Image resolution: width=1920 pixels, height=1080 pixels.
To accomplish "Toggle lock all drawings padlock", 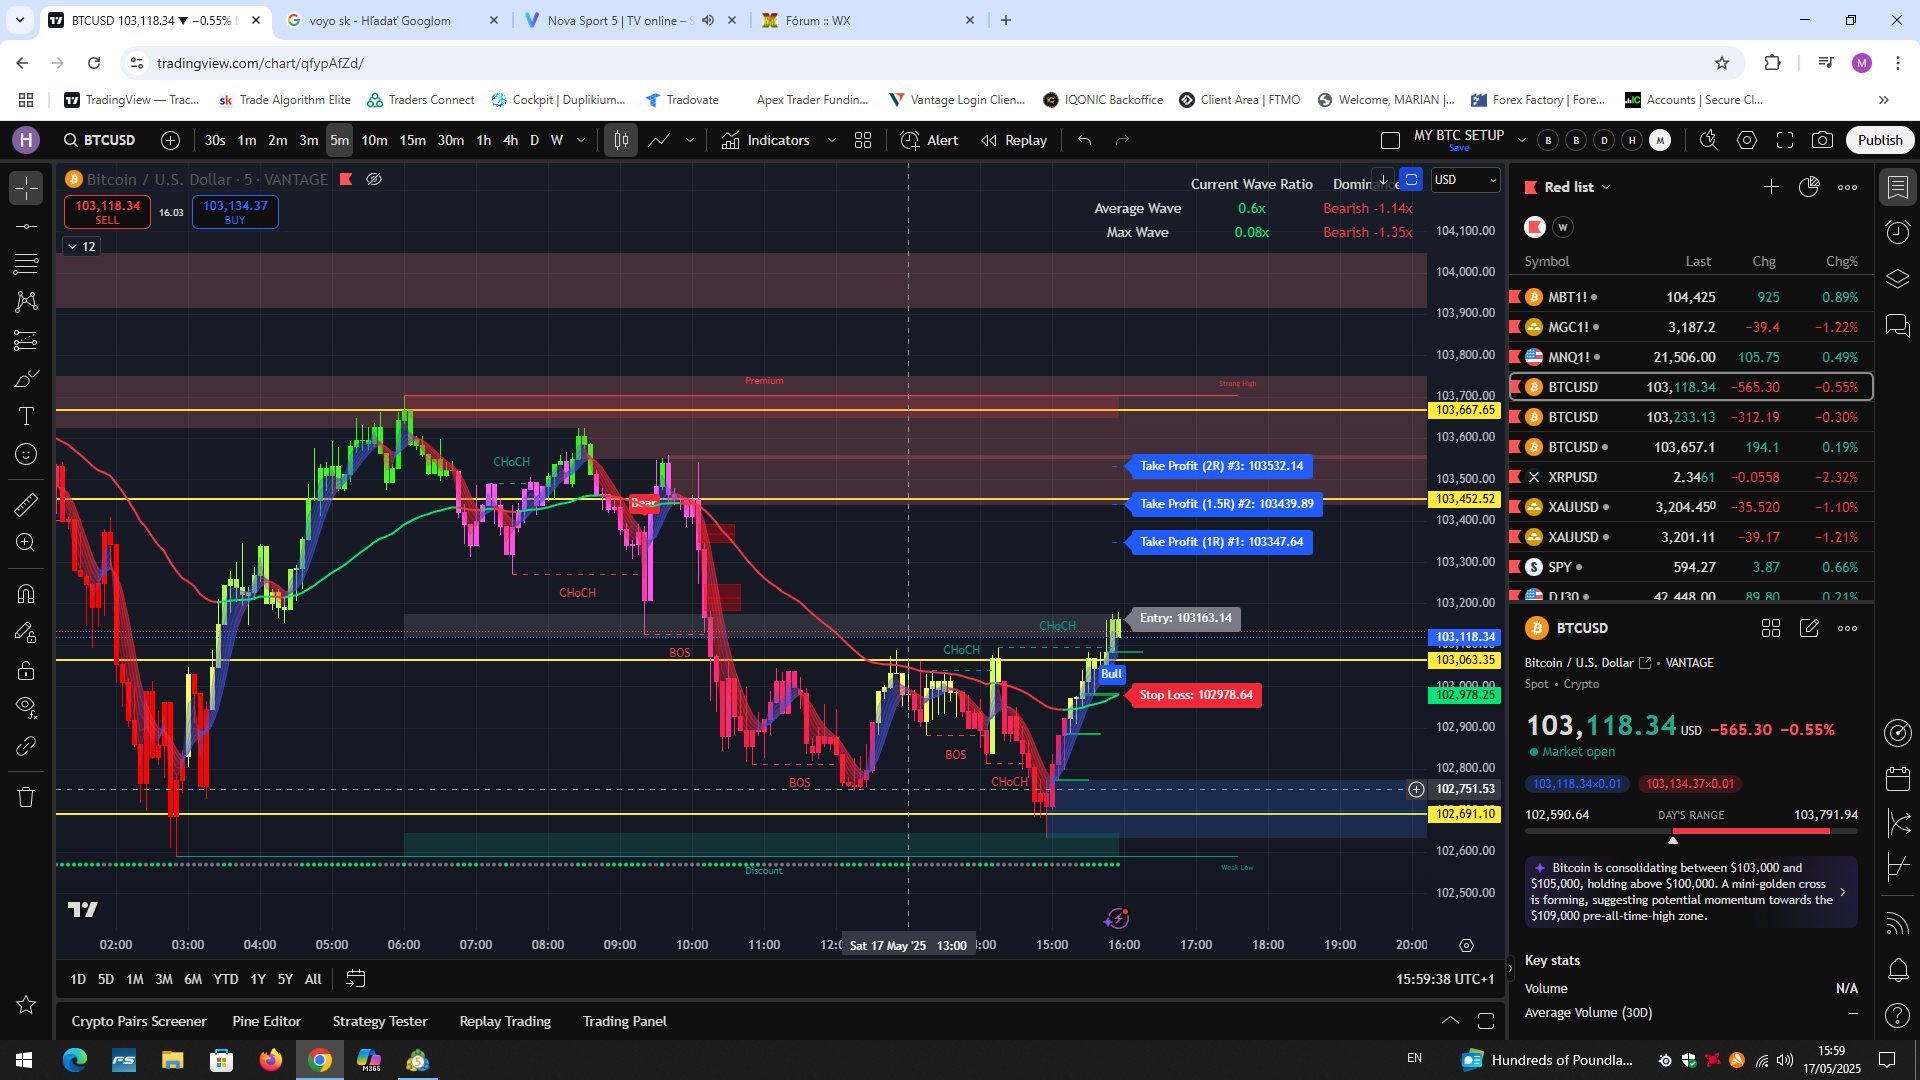I will click(26, 670).
